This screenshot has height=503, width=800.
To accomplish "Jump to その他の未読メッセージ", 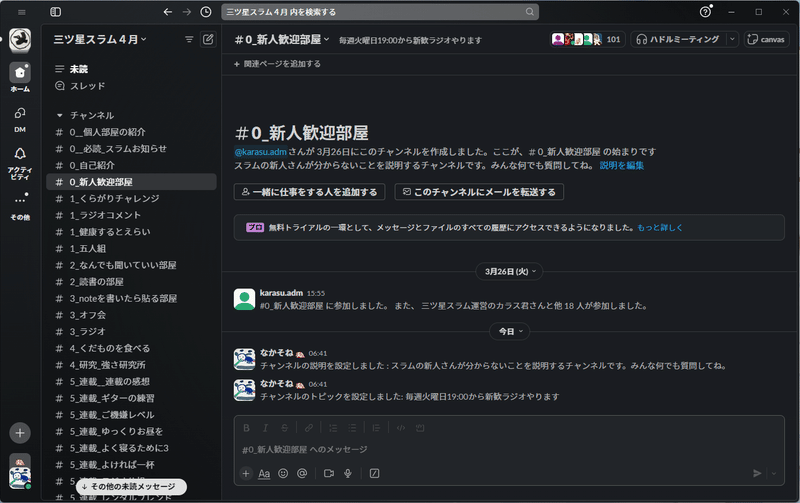I will click(132, 487).
